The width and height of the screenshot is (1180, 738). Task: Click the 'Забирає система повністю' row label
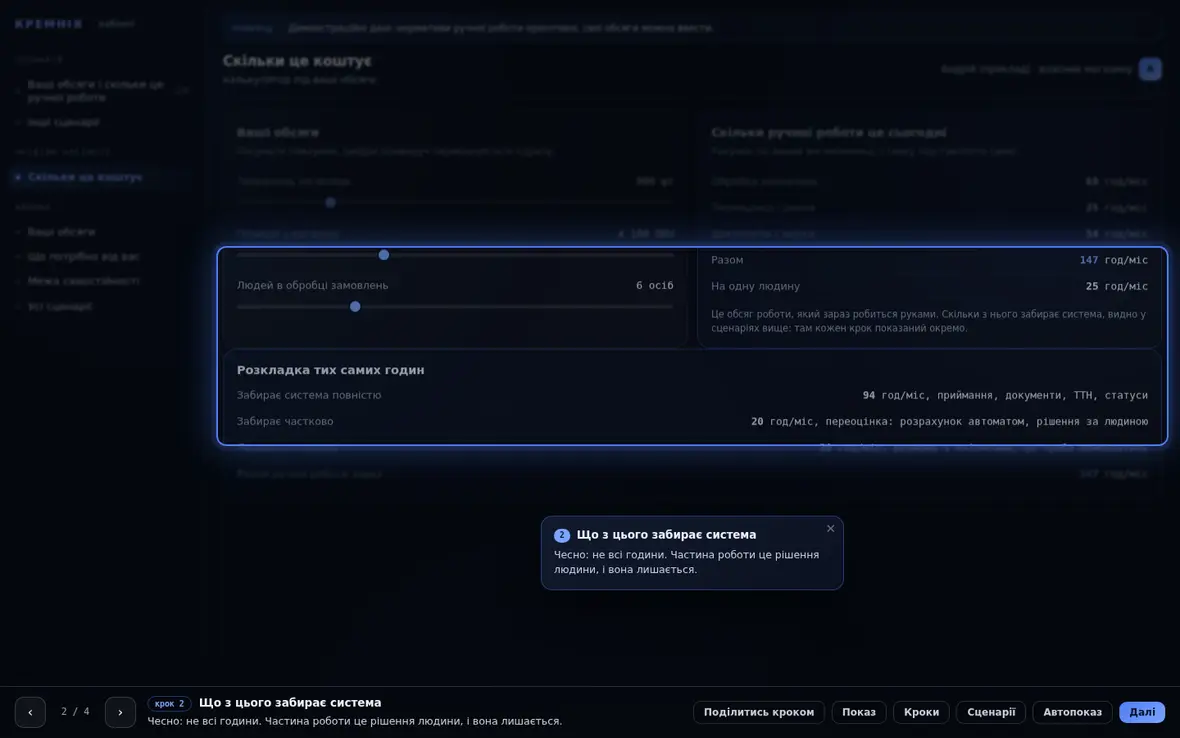pos(309,395)
